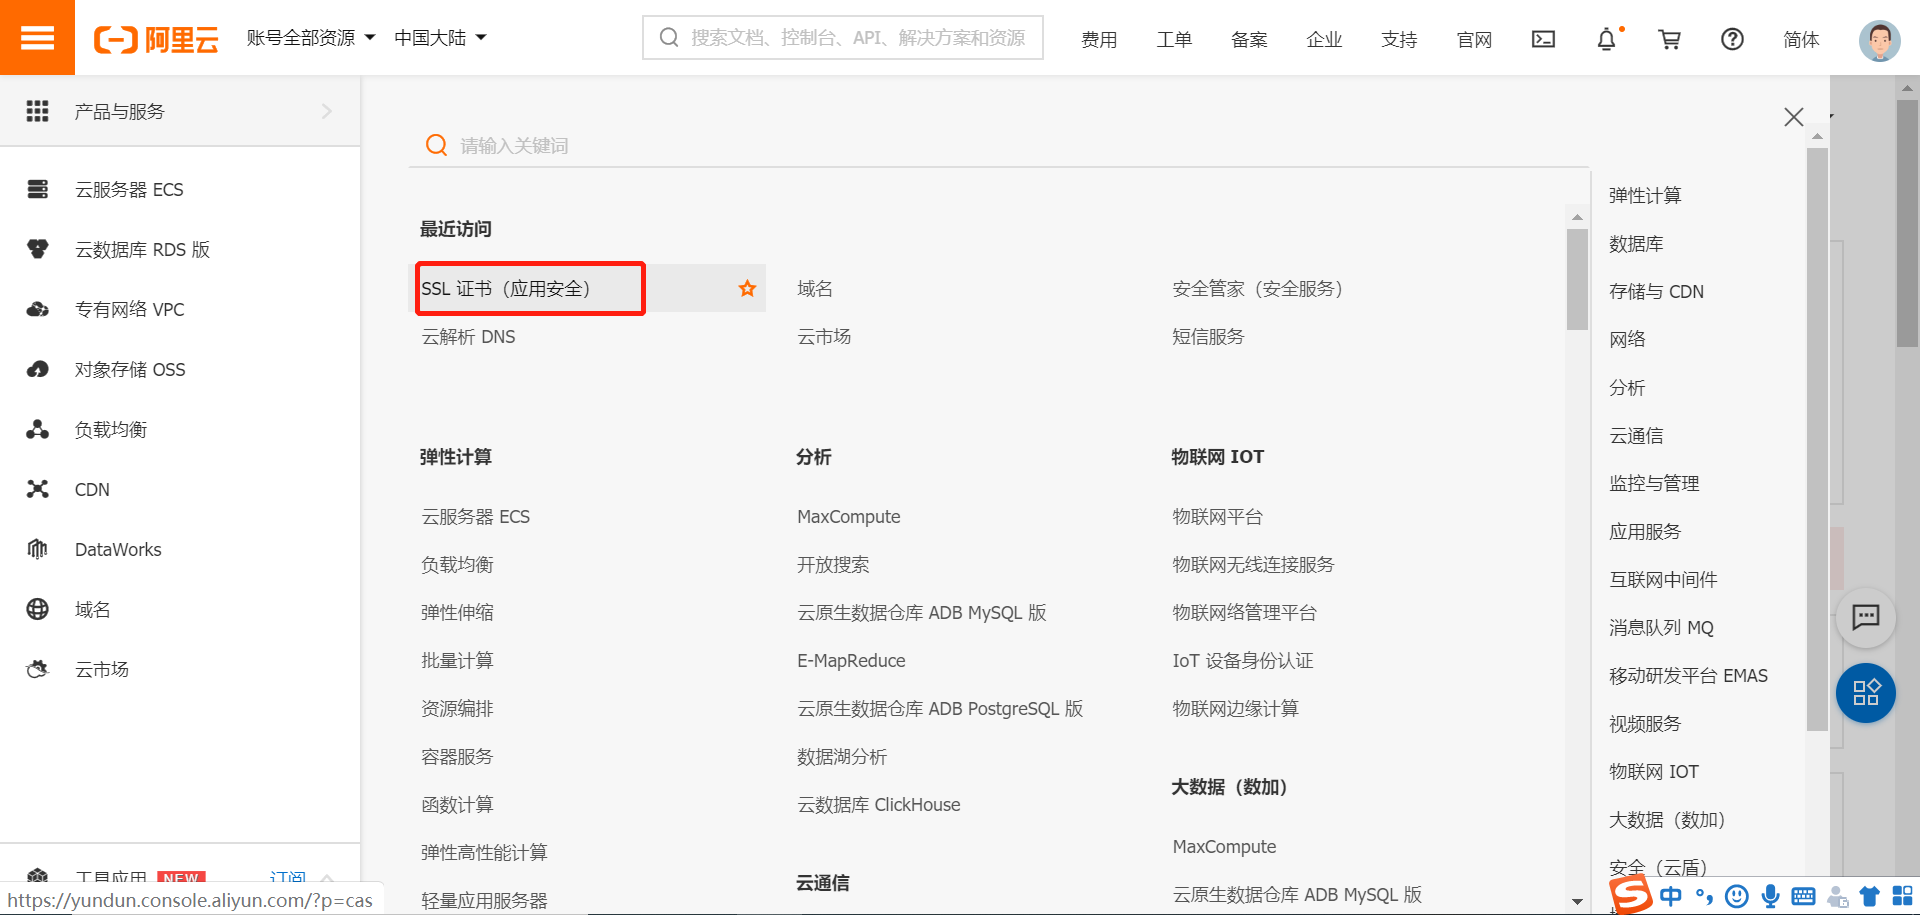Switch language via 简体
The image size is (1920, 915).
click(1801, 39)
